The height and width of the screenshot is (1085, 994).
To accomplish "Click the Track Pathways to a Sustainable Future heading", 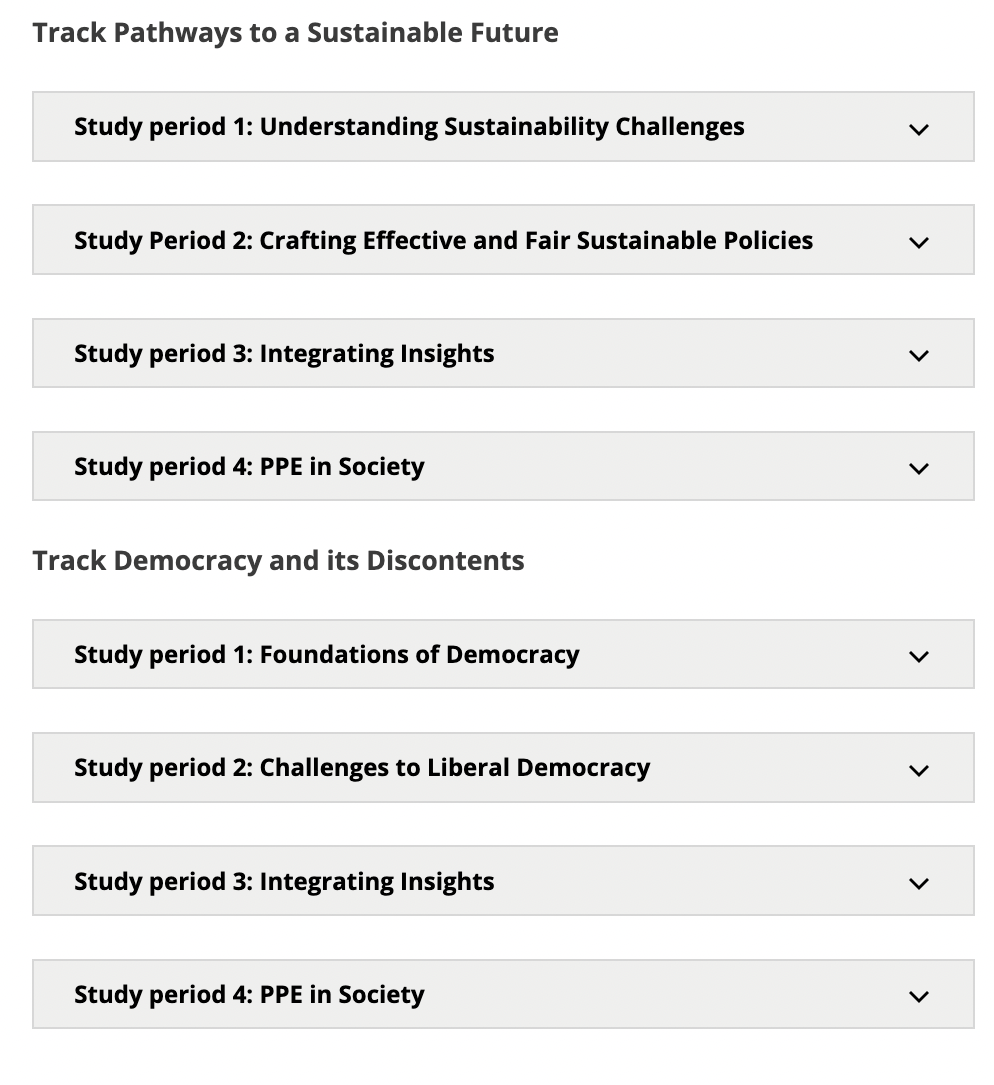I will click(295, 33).
